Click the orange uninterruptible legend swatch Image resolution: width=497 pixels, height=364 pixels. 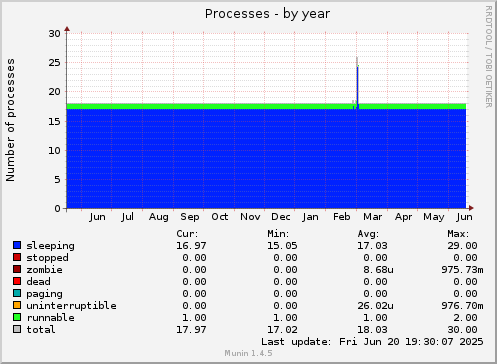(17, 305)
